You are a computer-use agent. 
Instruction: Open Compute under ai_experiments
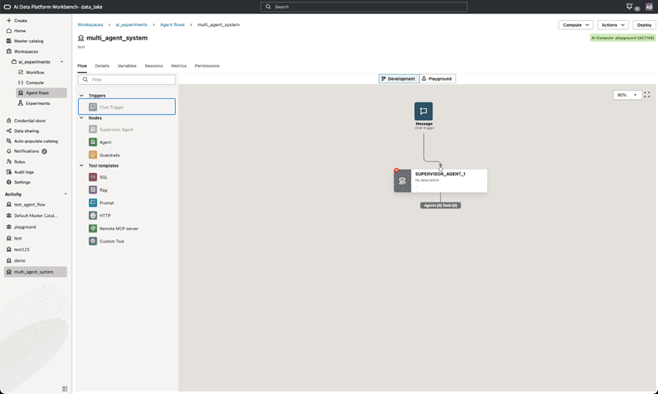pos(31,83)
